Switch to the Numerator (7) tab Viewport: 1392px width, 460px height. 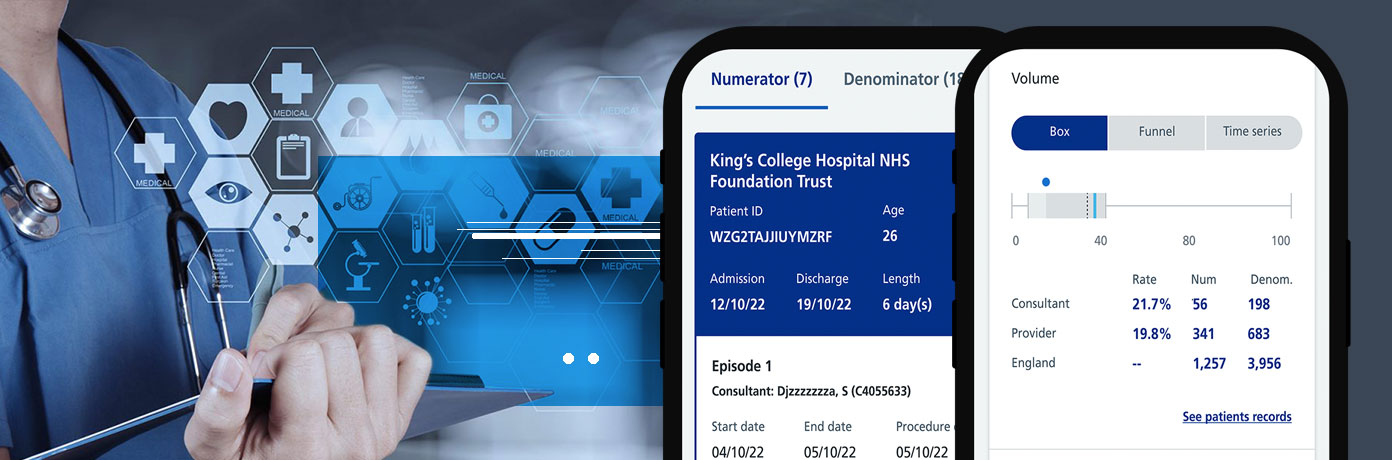coord(761,79)
